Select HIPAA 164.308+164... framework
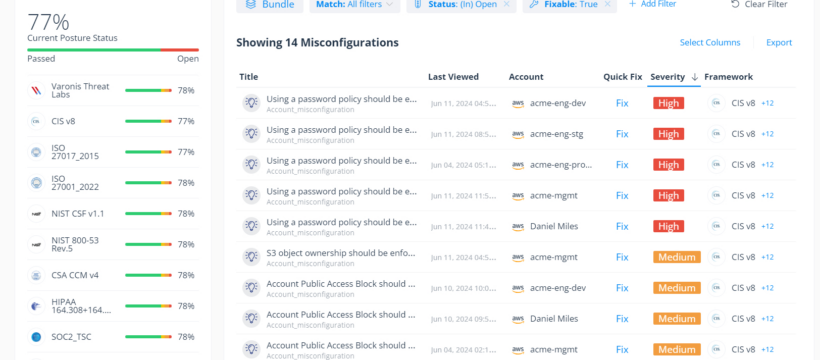Image resolution: width=820 pixels, height=360 pixels. [x=113, y=306]
